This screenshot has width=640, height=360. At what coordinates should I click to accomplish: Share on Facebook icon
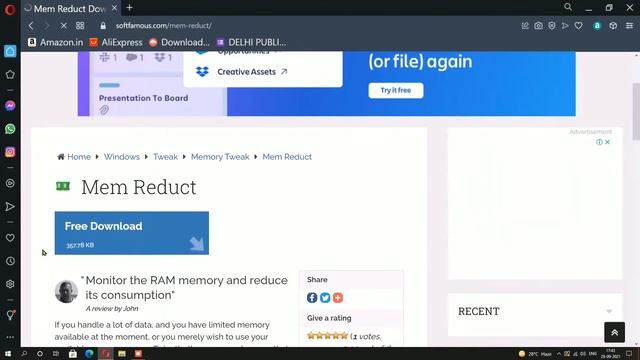(x=312, y=298)
